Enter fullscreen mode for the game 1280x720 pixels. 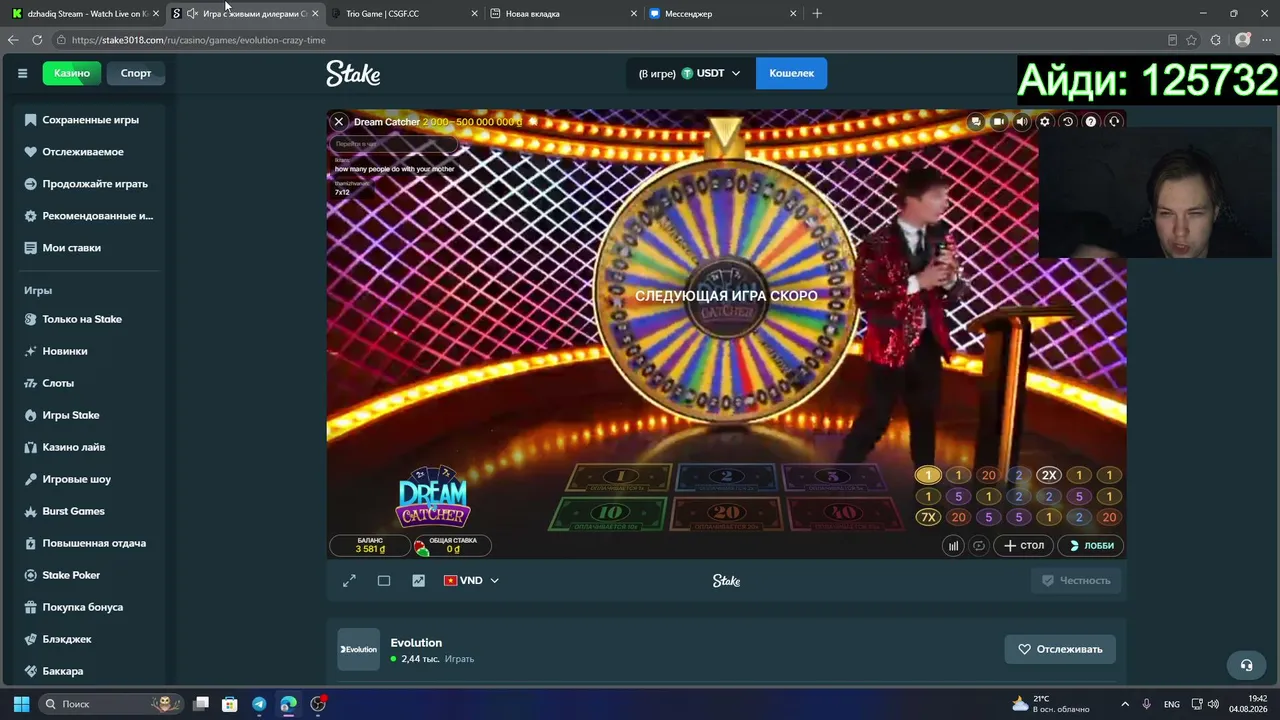(x=349, y=580)
